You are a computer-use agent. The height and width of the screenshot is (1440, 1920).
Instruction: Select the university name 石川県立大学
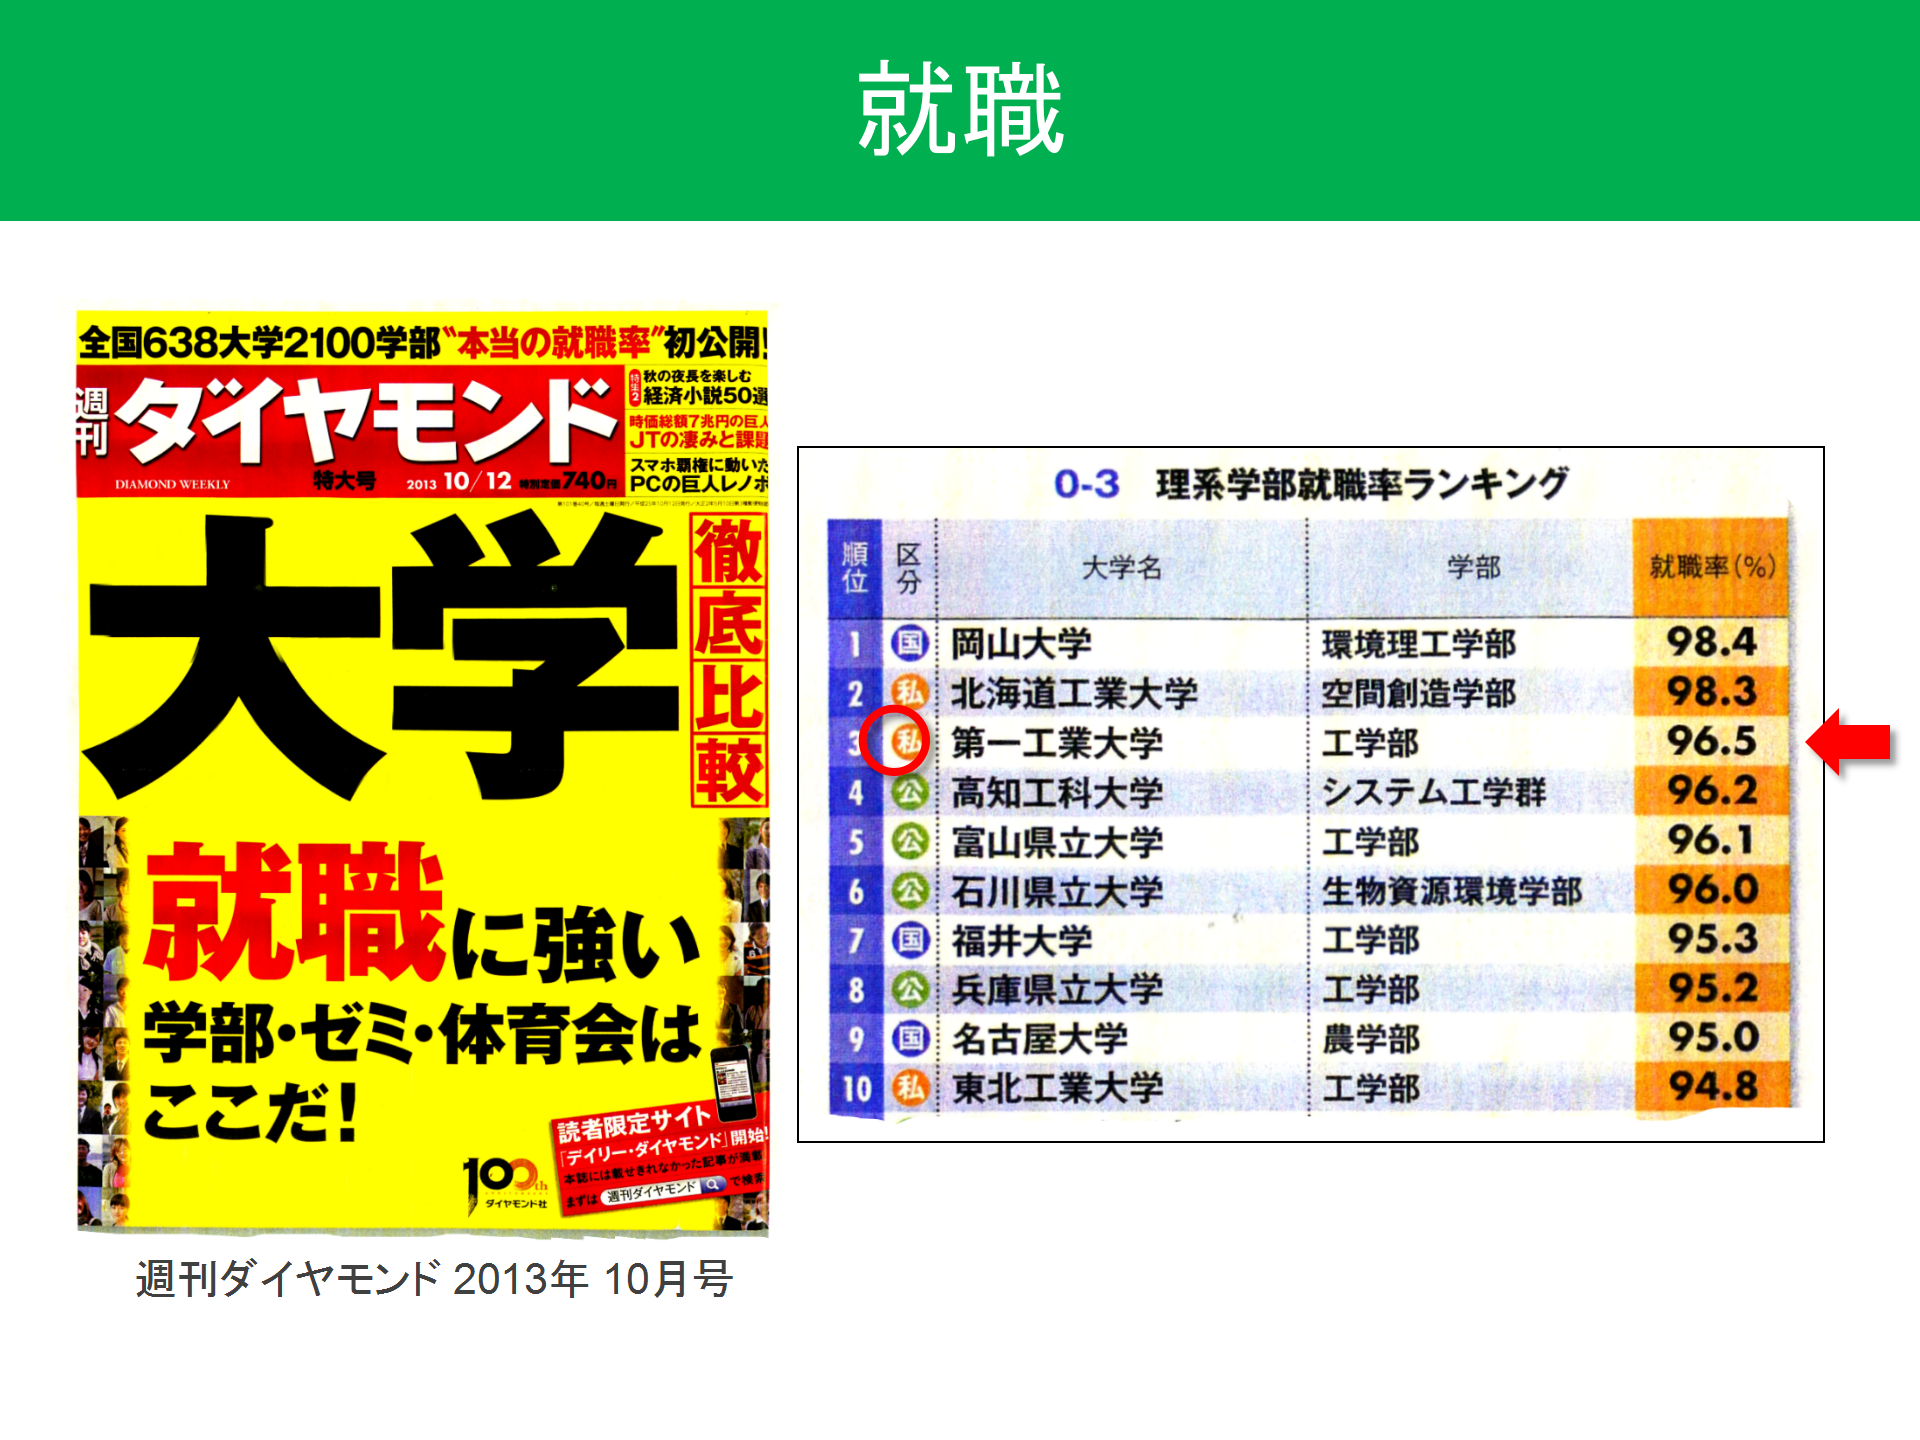(1057, 890)
